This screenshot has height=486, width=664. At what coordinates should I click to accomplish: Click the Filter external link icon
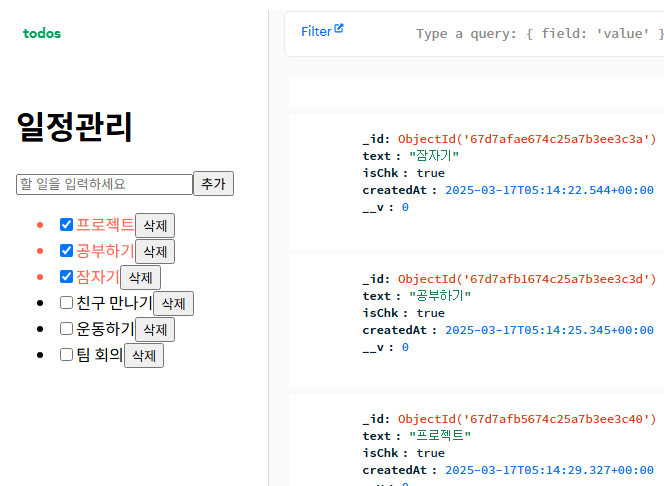tap(339, 28)
